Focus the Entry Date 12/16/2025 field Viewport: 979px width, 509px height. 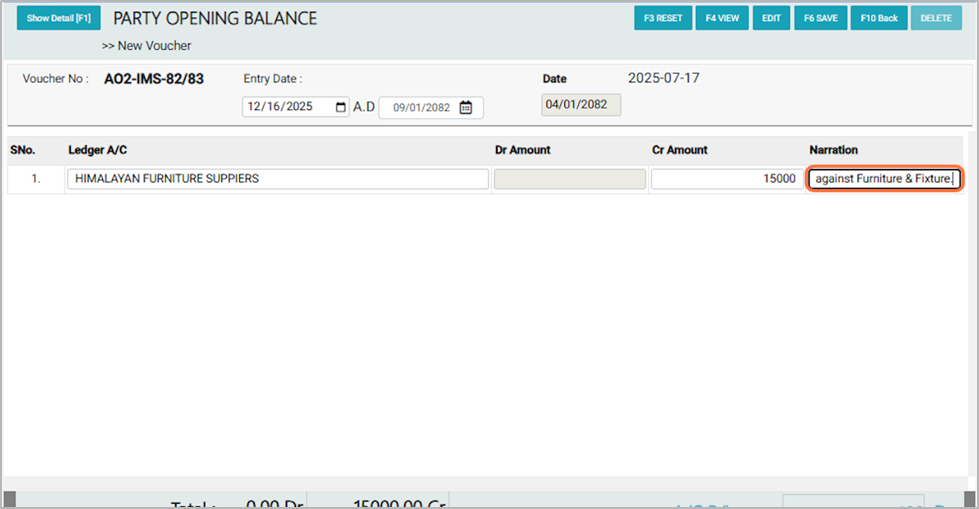click(x=288, y=108)
